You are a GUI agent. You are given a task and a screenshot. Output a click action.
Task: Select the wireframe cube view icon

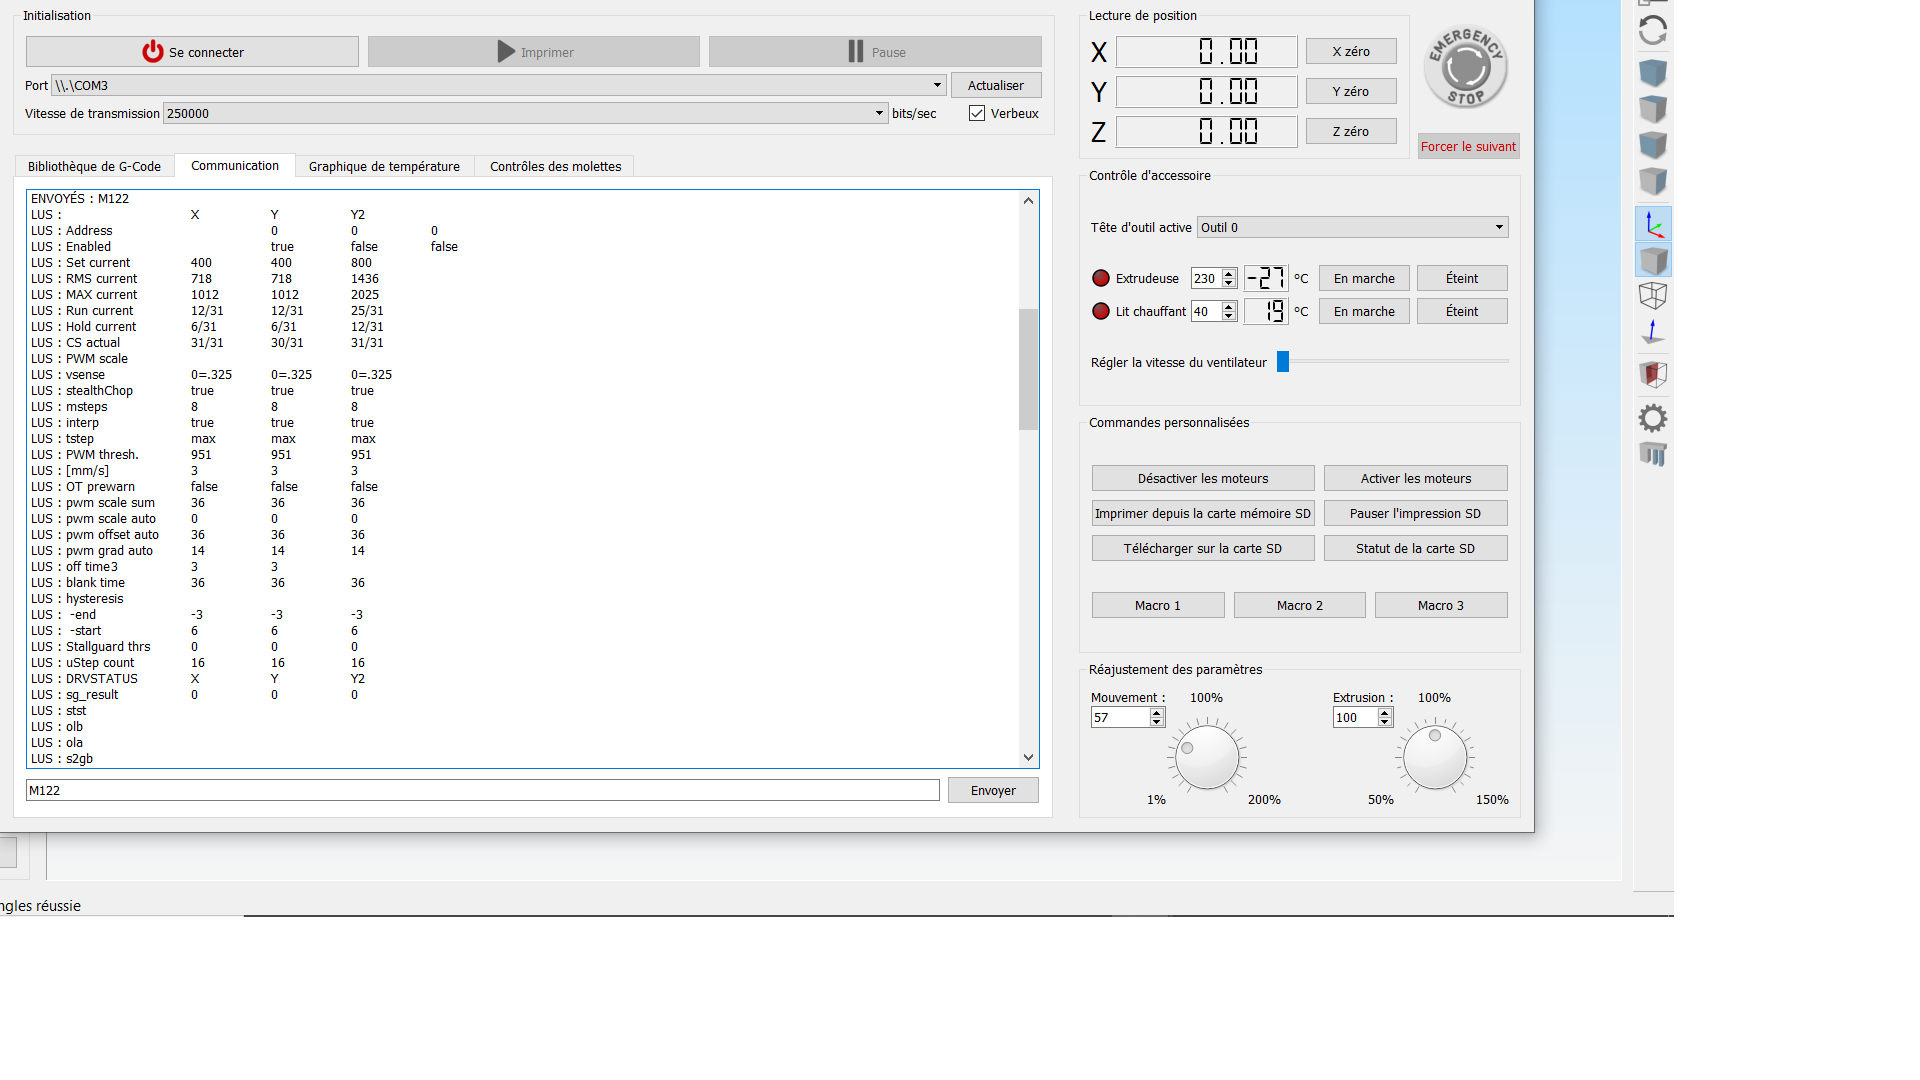pos(1652,296)
